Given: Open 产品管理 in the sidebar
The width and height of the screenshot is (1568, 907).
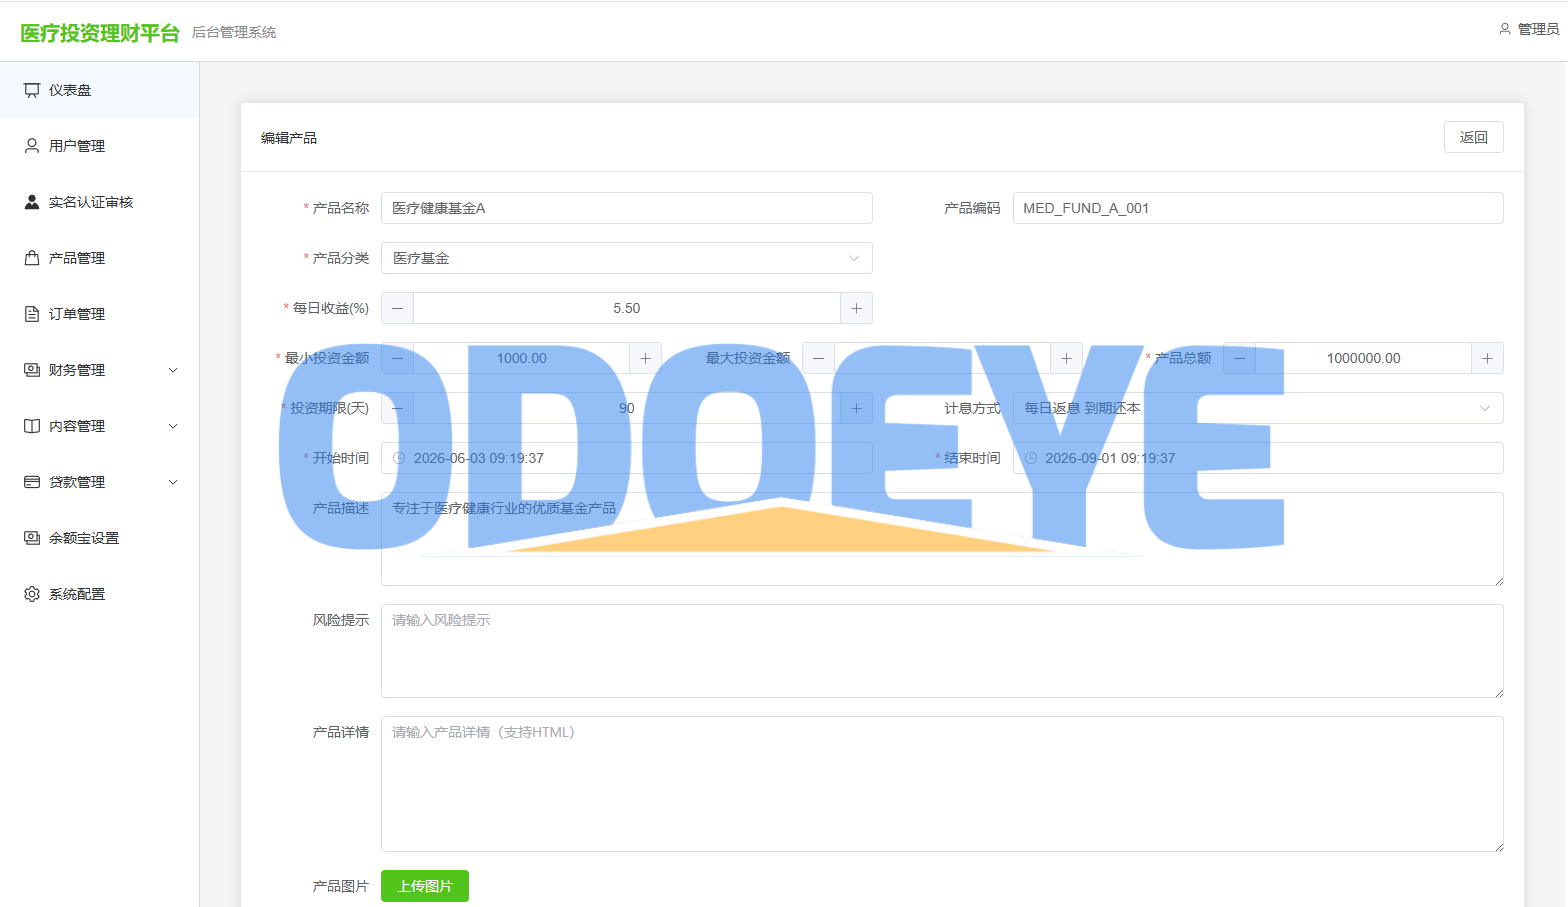Looking at the screenshot, I should (99, 258).
